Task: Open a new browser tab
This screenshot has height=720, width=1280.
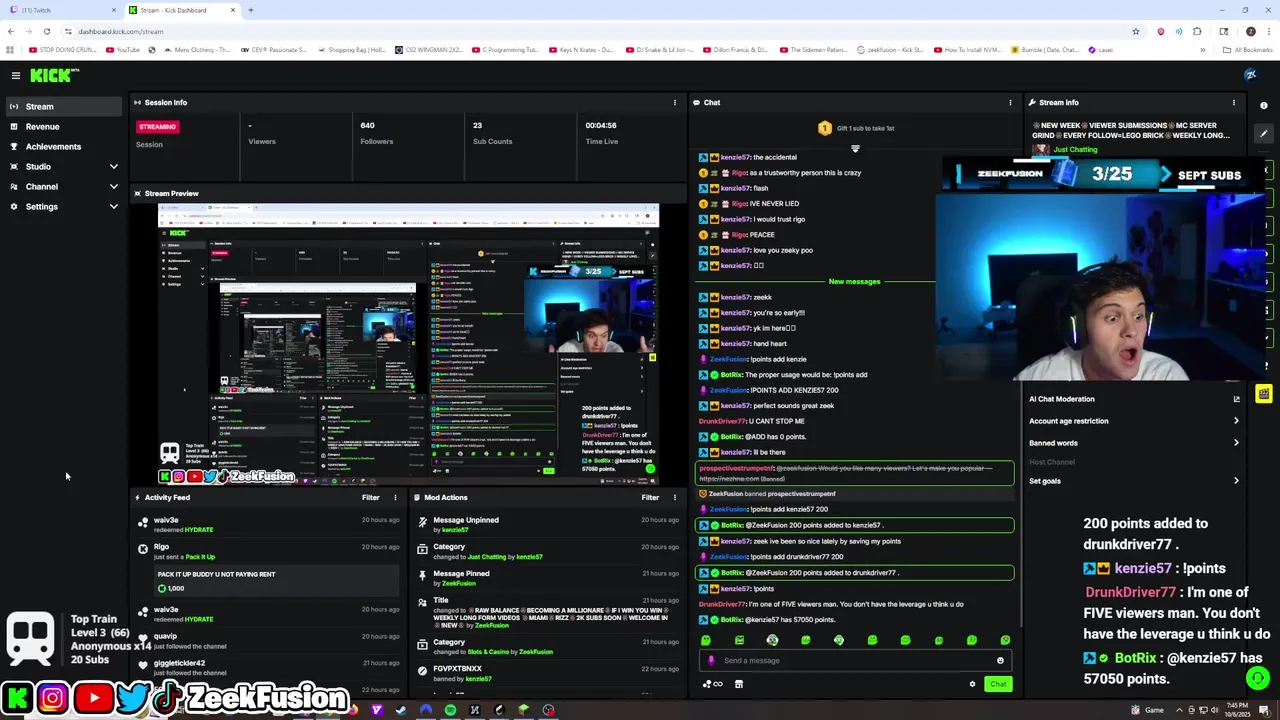Action: (x=250, y=10)
